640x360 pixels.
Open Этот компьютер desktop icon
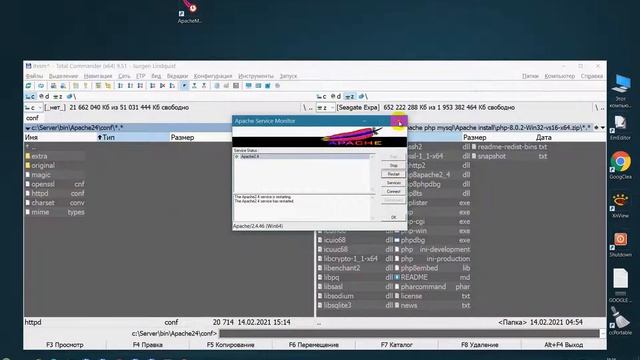[x=621, y=91]
